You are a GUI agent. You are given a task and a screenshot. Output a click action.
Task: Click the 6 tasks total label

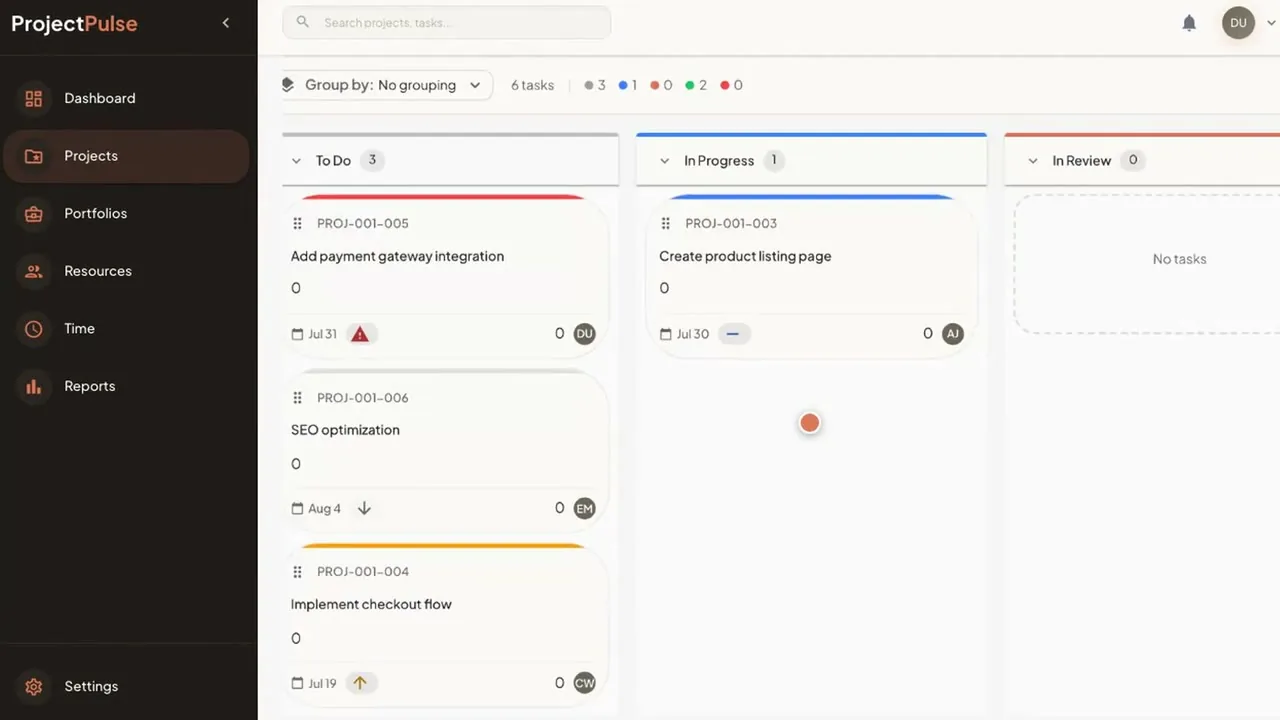pyautogui.click(x=532, y=85)
